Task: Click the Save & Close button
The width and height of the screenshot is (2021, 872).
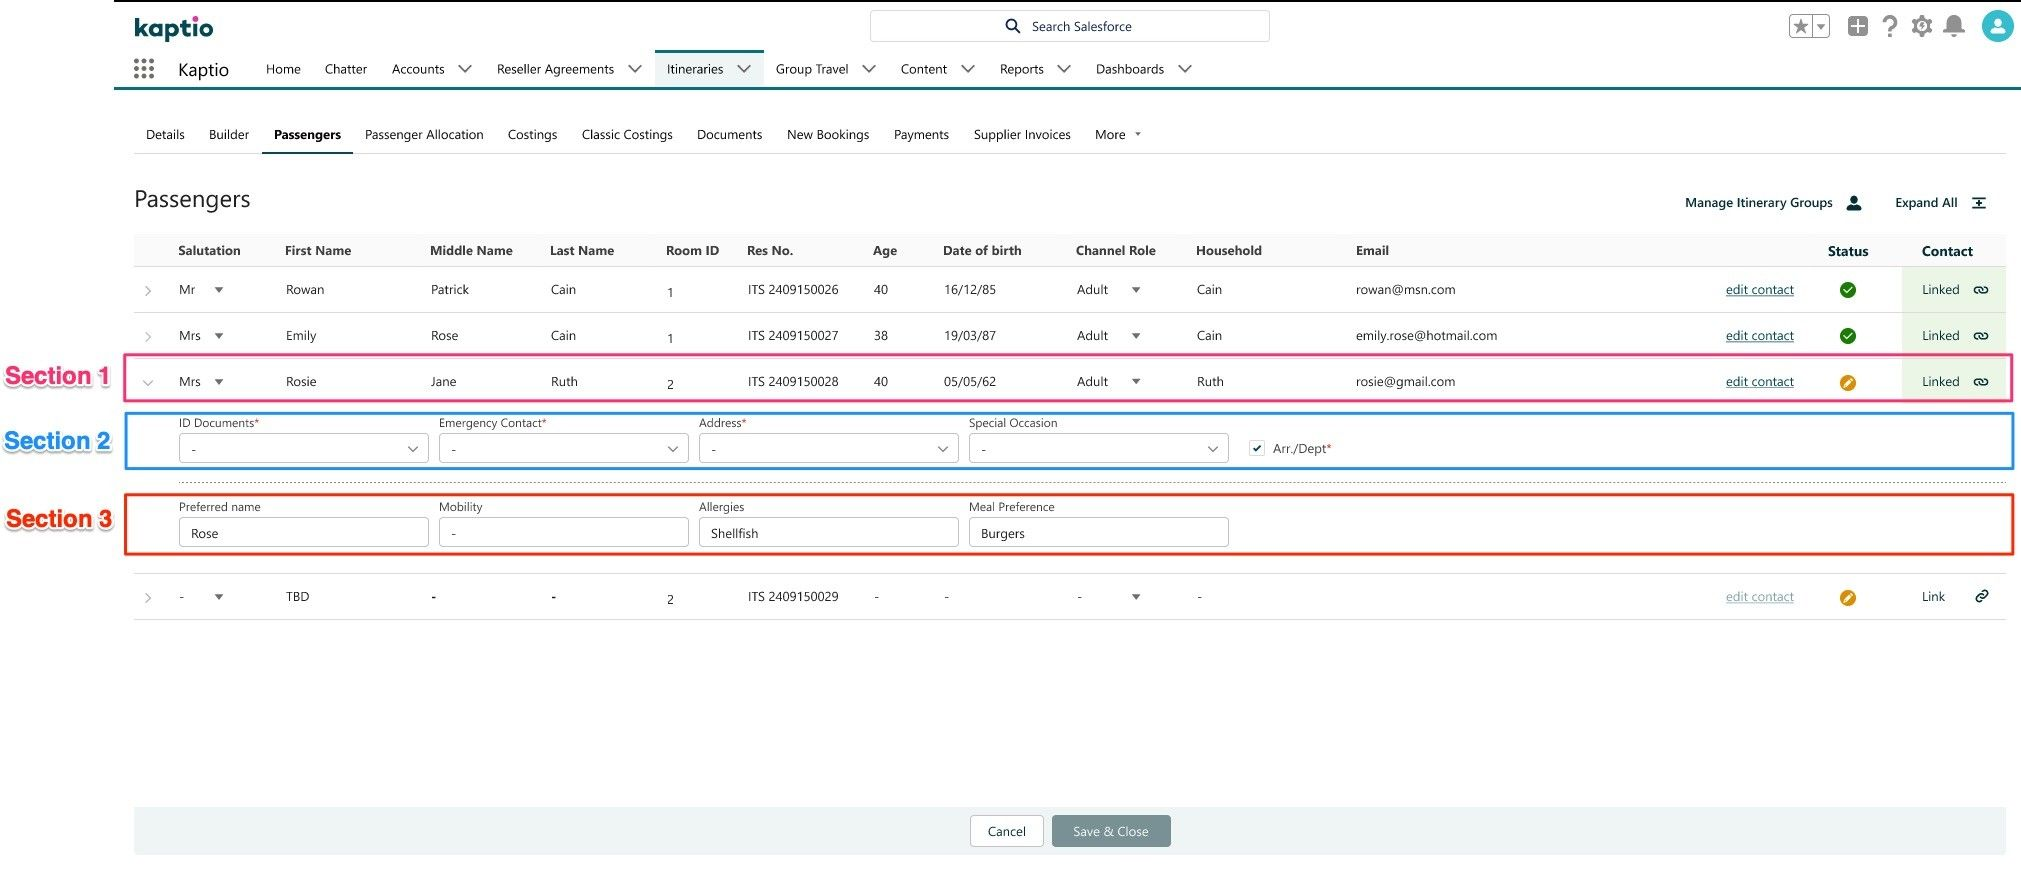Action: (1110, 832)
